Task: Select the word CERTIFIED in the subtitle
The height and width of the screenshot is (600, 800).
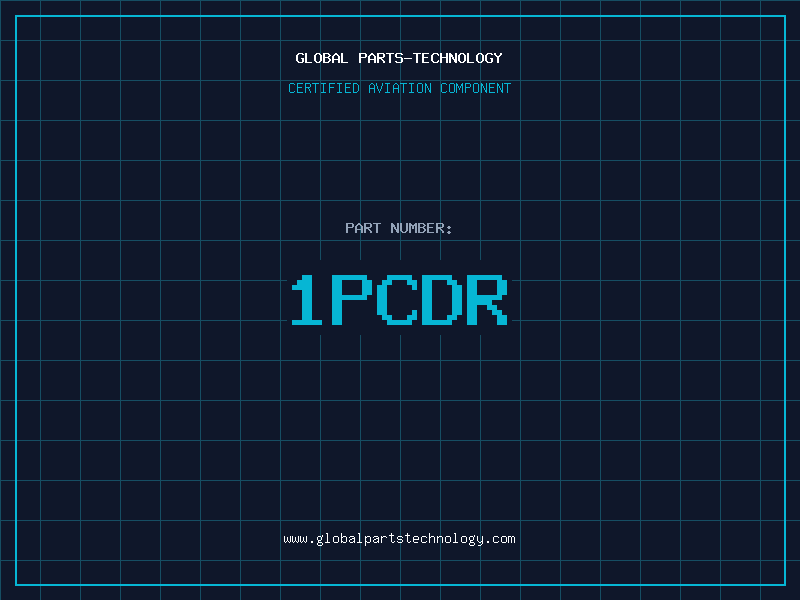Action: pos(324,88)
